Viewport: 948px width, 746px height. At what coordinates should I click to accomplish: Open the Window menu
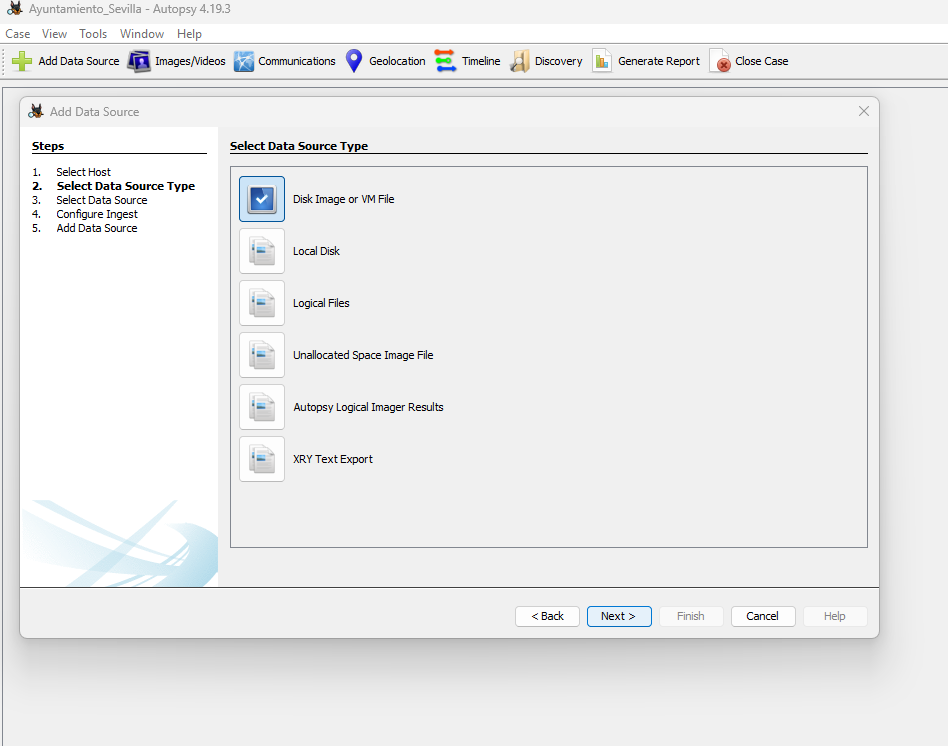(x=142, y=34)
